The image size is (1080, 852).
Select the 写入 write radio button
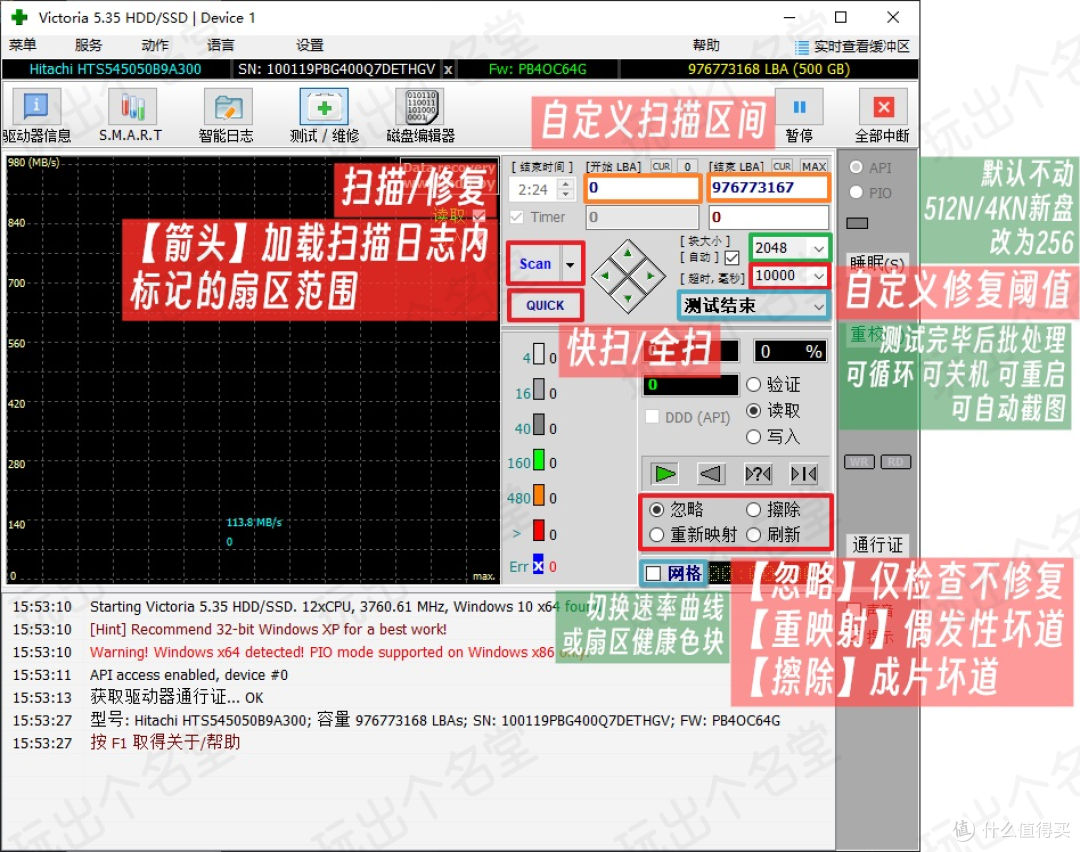pyautogui.click(x=754, y=437)
